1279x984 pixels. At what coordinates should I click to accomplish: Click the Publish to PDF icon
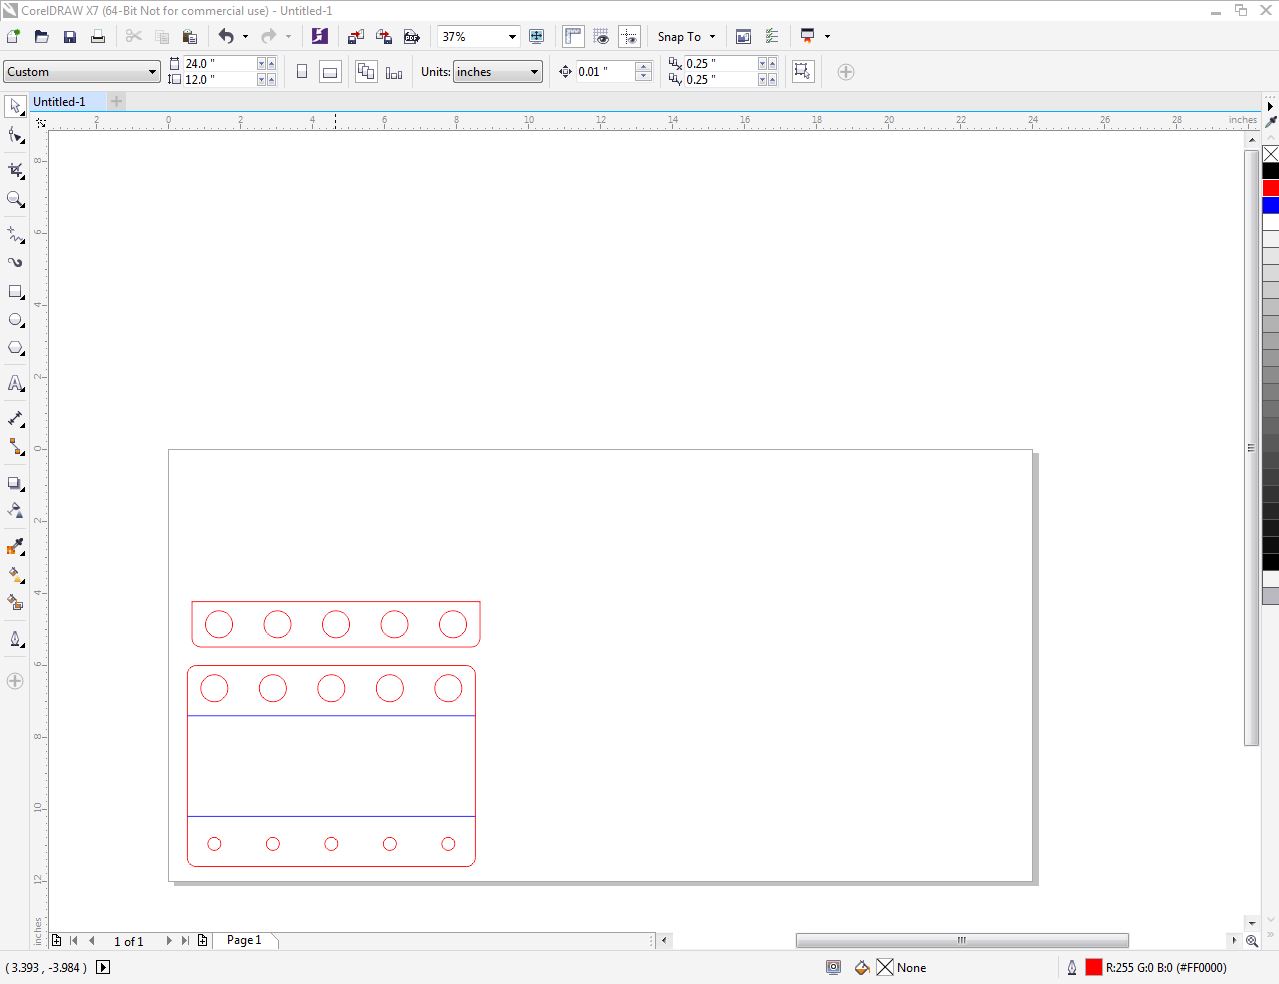tap(412, 37)
